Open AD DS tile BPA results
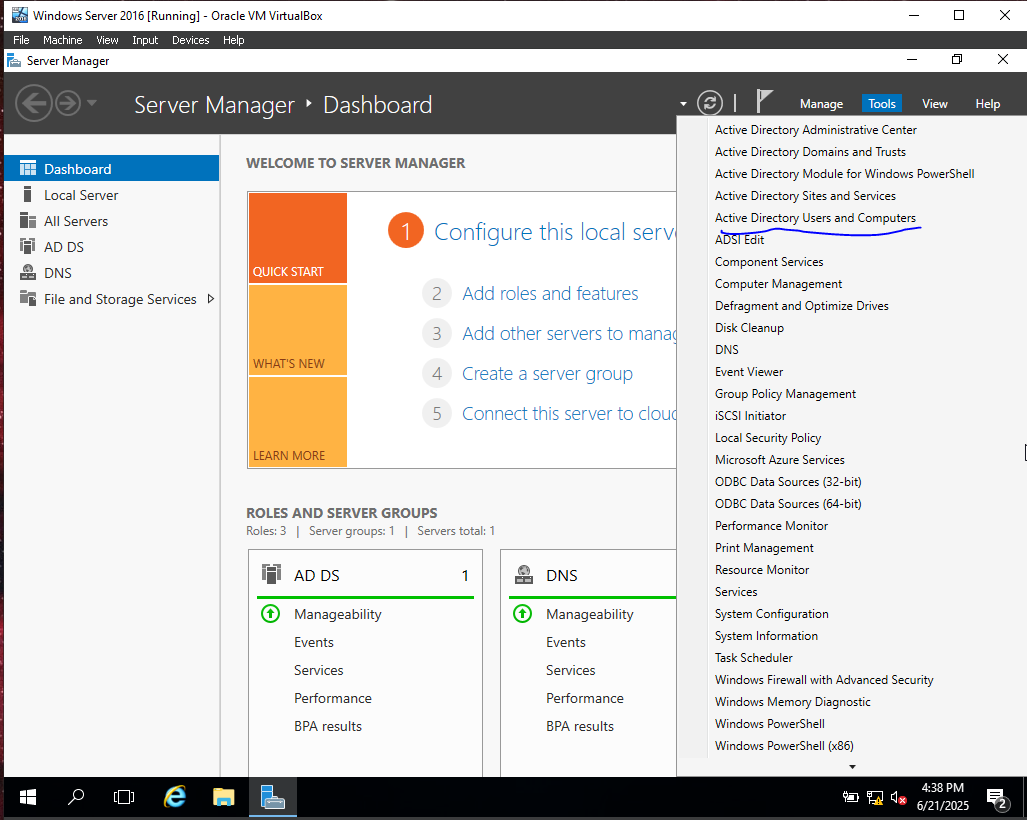The height and width of the screenshot is (820, 1027). tap(327, 726)
